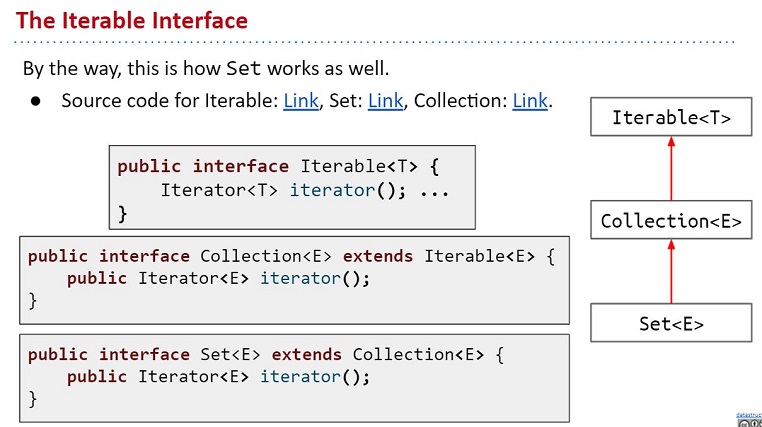Click the Collection<E> interface code block
The image size is (762, 427).
tap(294, 279)
